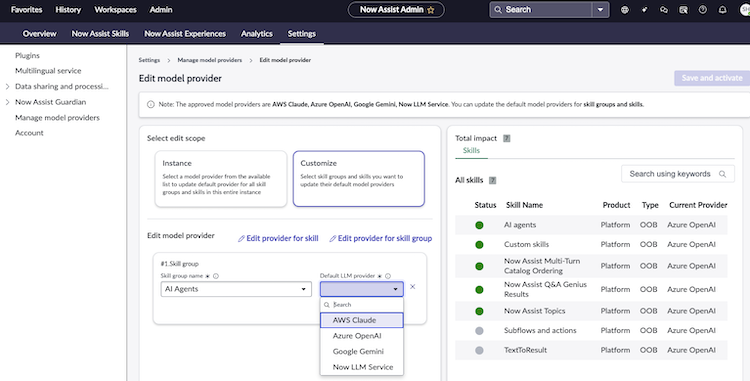Open the chat conversations icon in header
The width and height of the screenshot is (750, 381).
pyautogui.click(x=663, y=10)
